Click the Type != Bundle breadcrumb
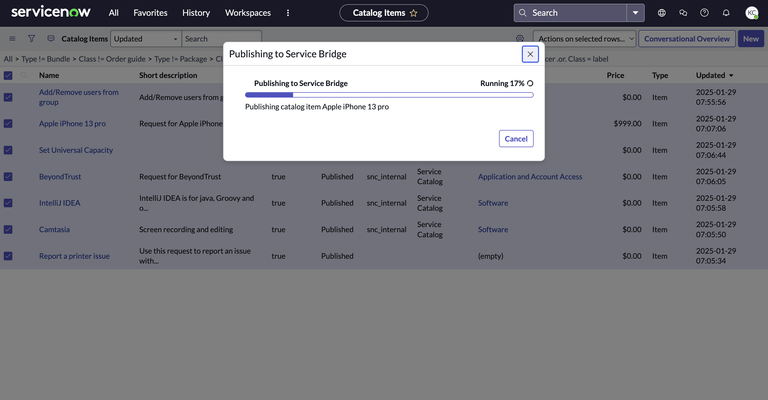The height and width of the screenshot is (400, 768). (x=46, y=59)
